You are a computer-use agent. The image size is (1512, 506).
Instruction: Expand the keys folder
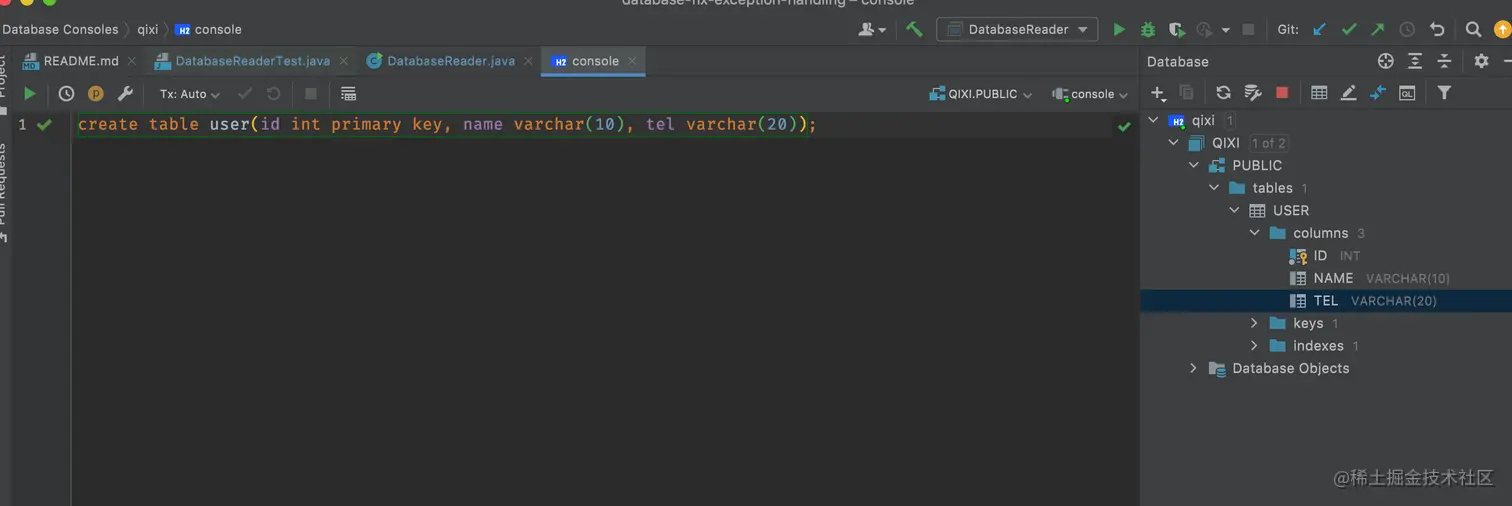[x=1255, y=323]
